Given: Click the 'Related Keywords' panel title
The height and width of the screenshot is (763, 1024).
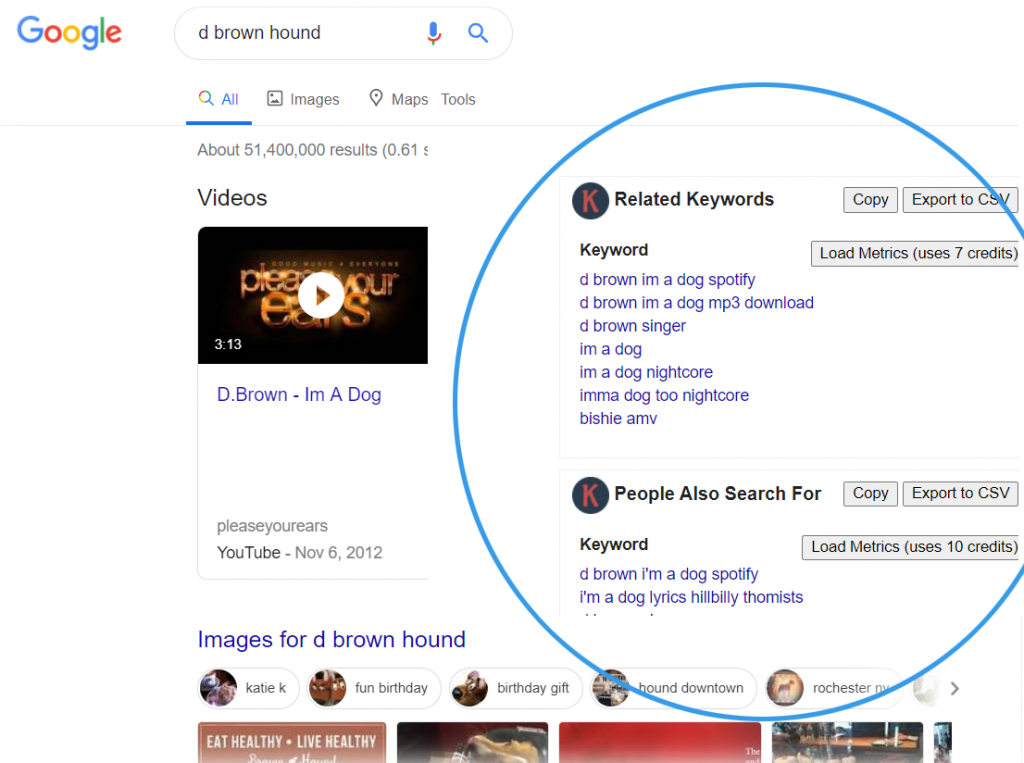Looking at the screenshot, I should [694, 199].
